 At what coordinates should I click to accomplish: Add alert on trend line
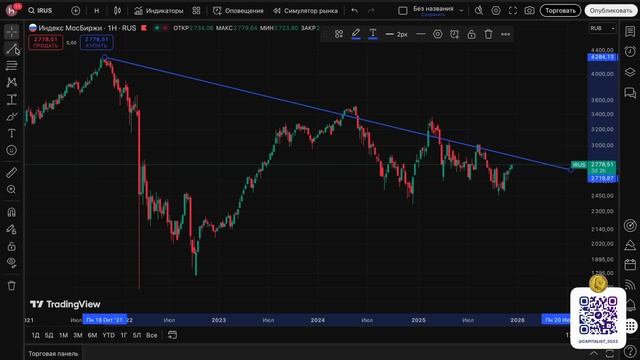coord(454,34)
